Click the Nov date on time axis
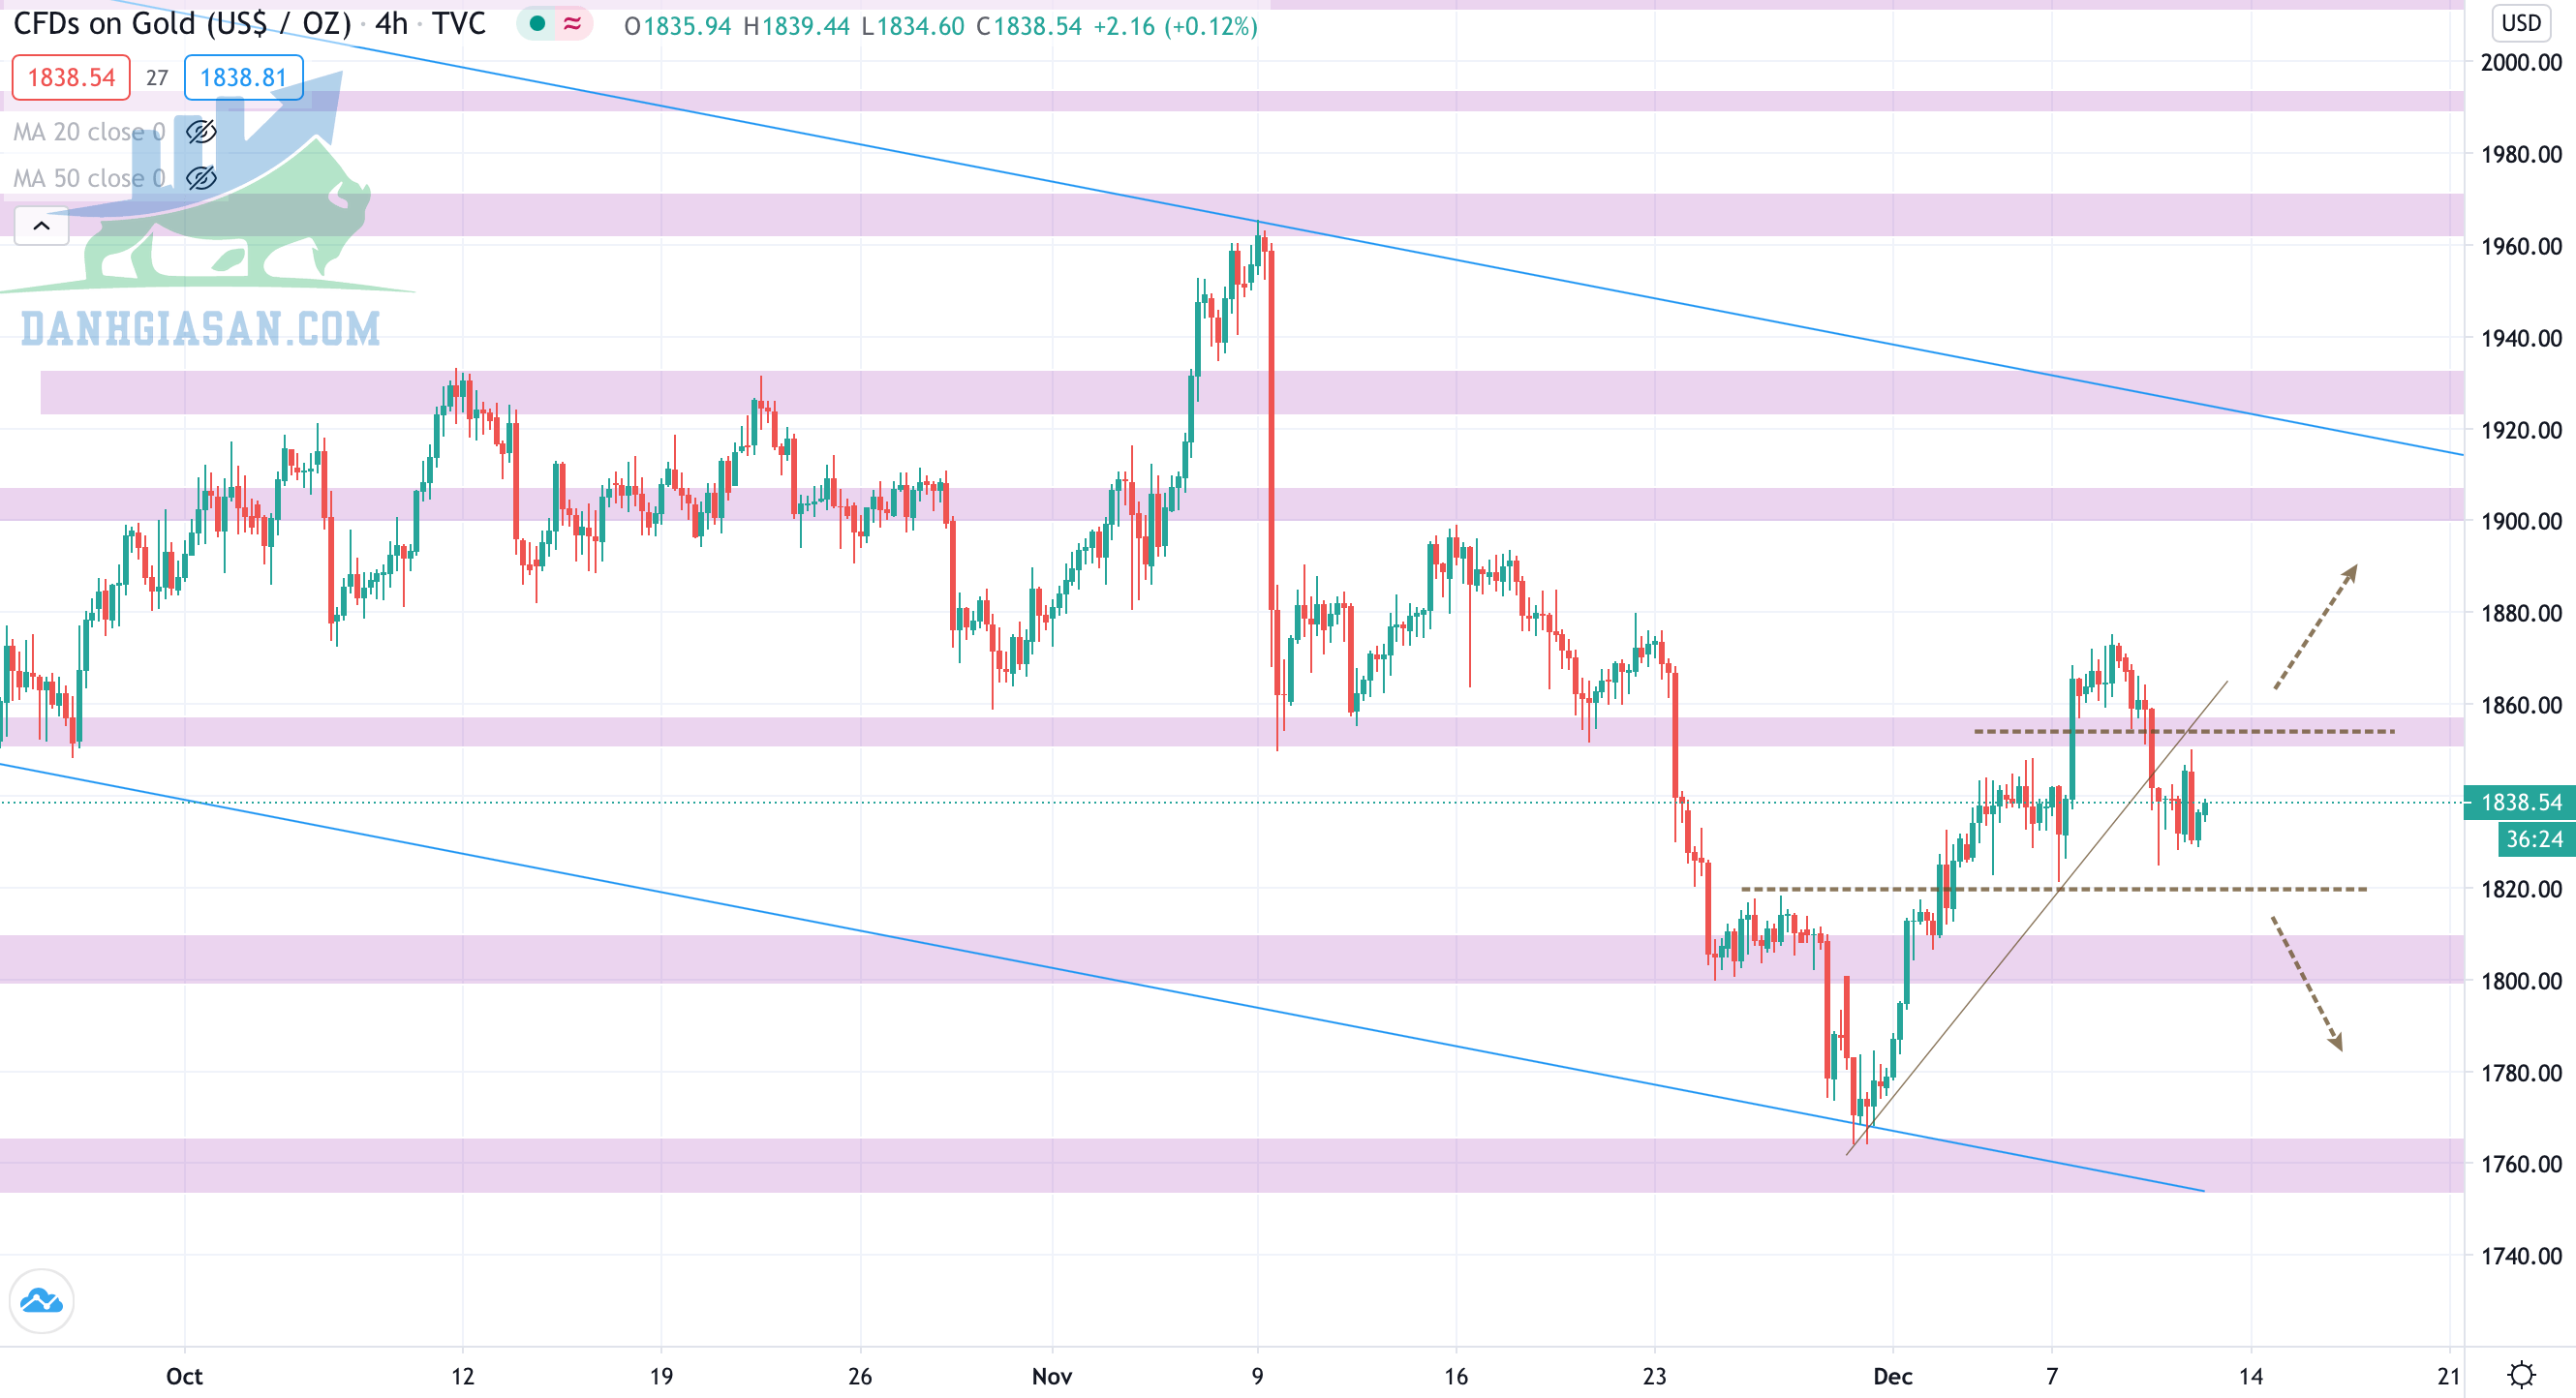Image resolution: width=2576 pixels, height=1398 pixels. 1052,1376
